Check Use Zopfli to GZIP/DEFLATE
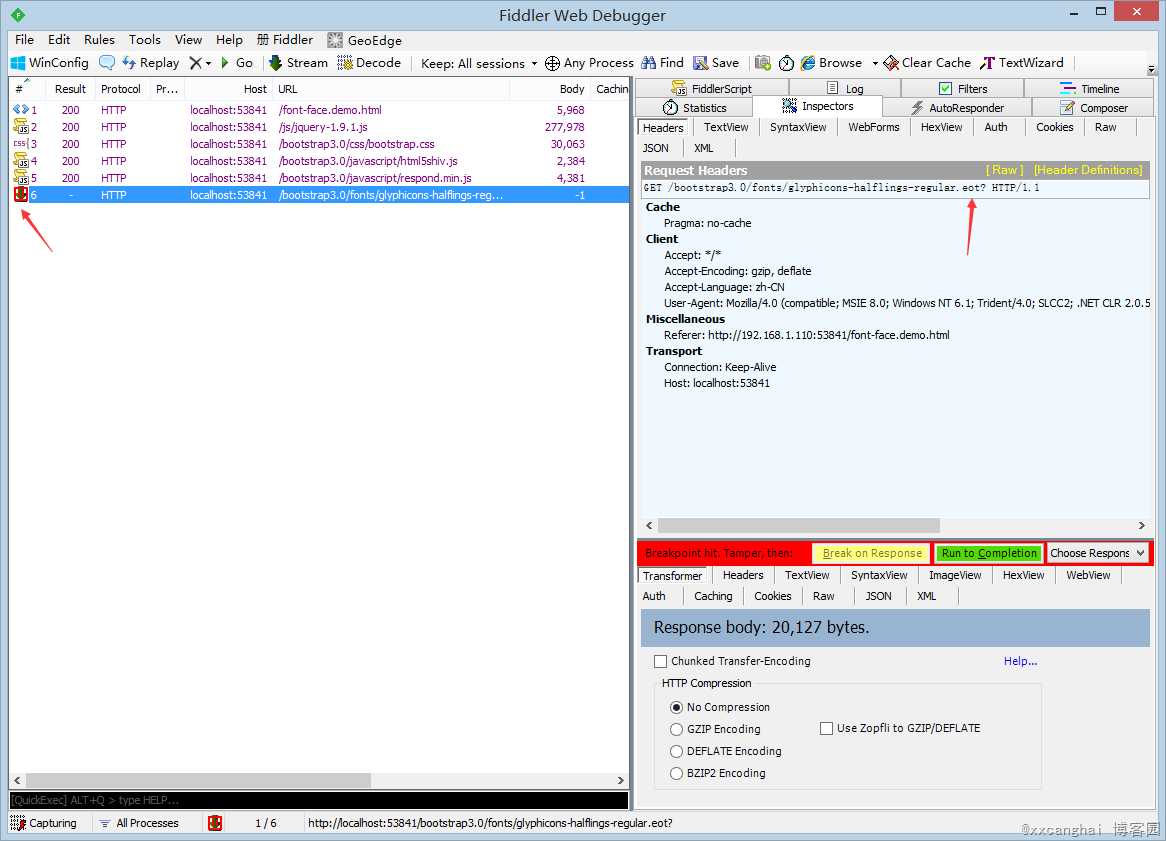The height and width of the screenshot is (841, 1166). click(x=826, y=729)
